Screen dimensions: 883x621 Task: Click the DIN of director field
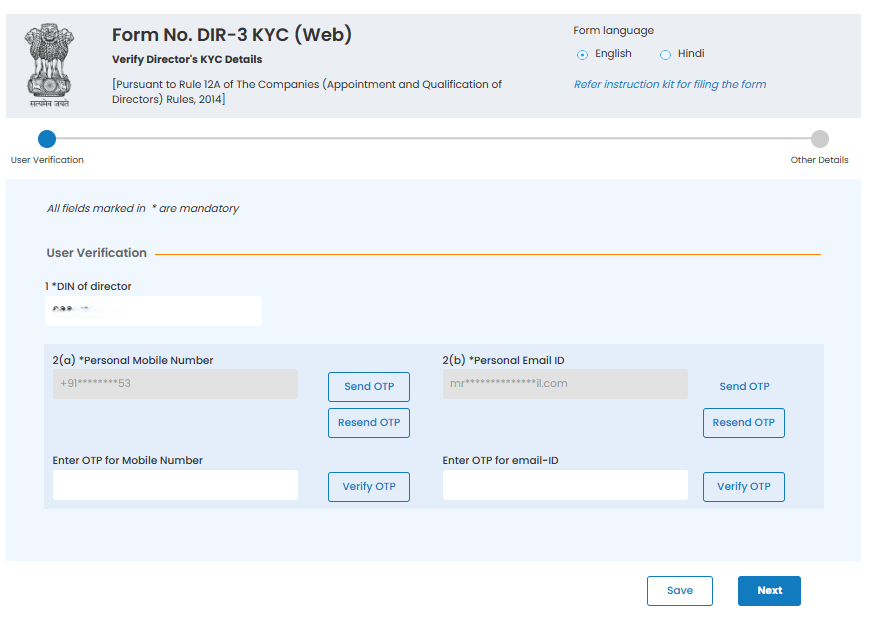[x=152, y=311]
